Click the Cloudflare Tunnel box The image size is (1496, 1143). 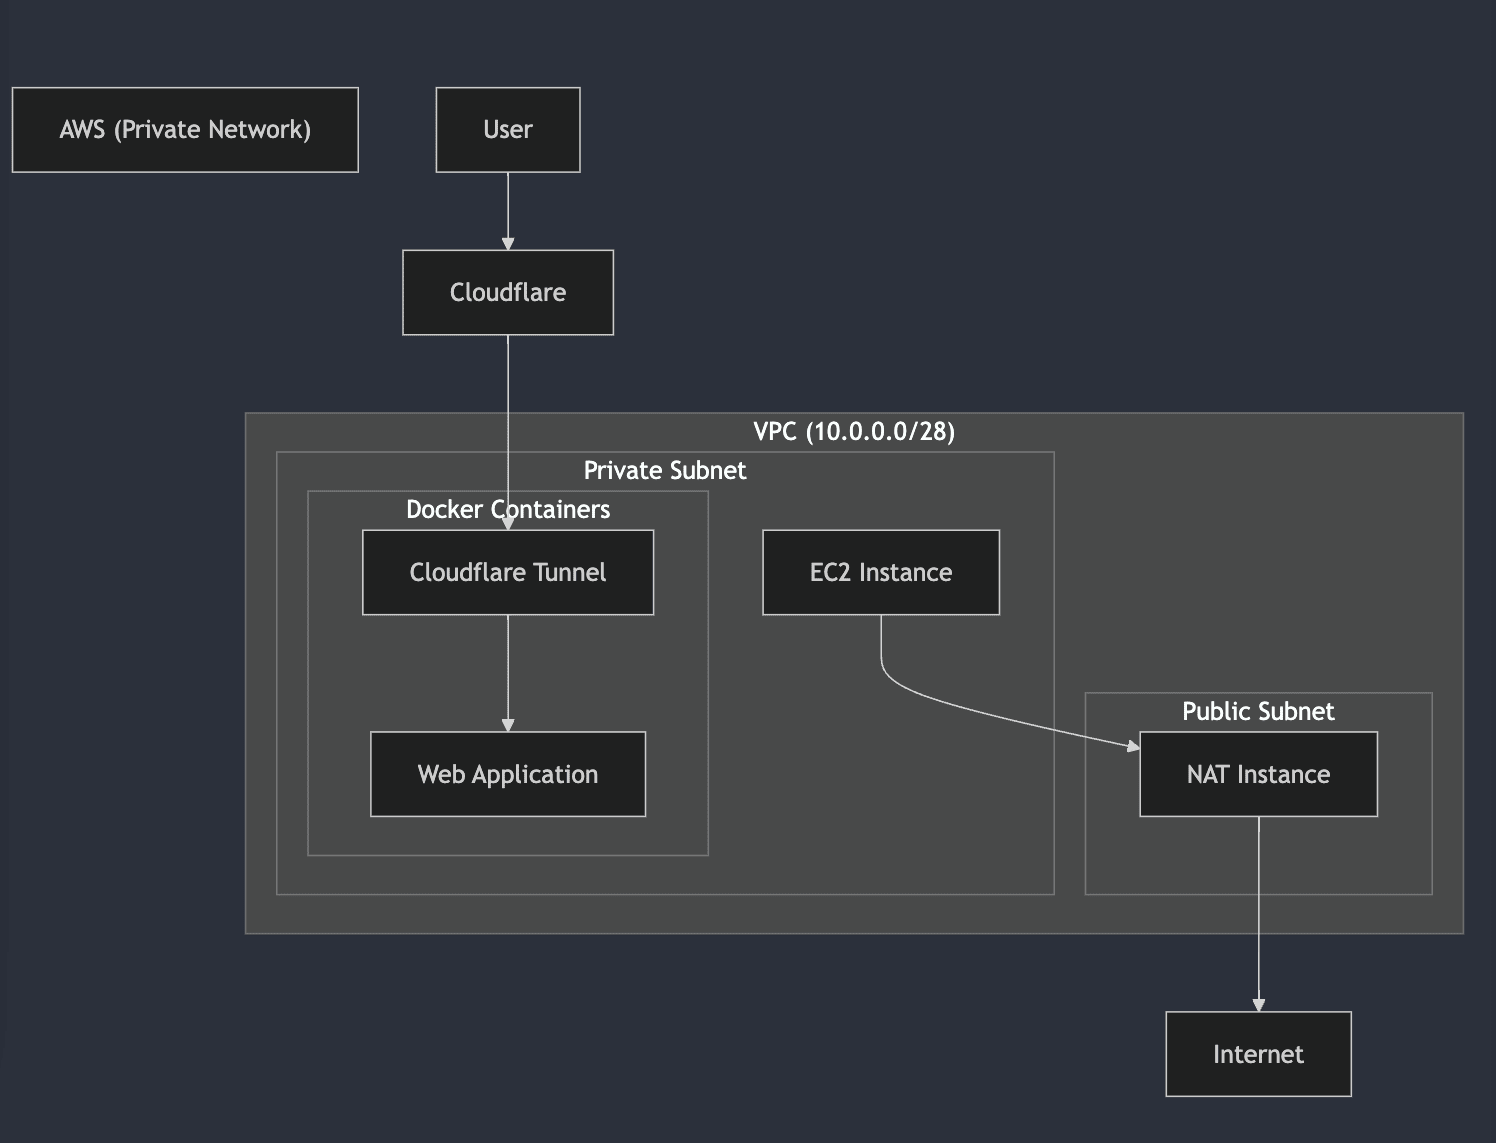pyautogui.click(x=508, y=572)
